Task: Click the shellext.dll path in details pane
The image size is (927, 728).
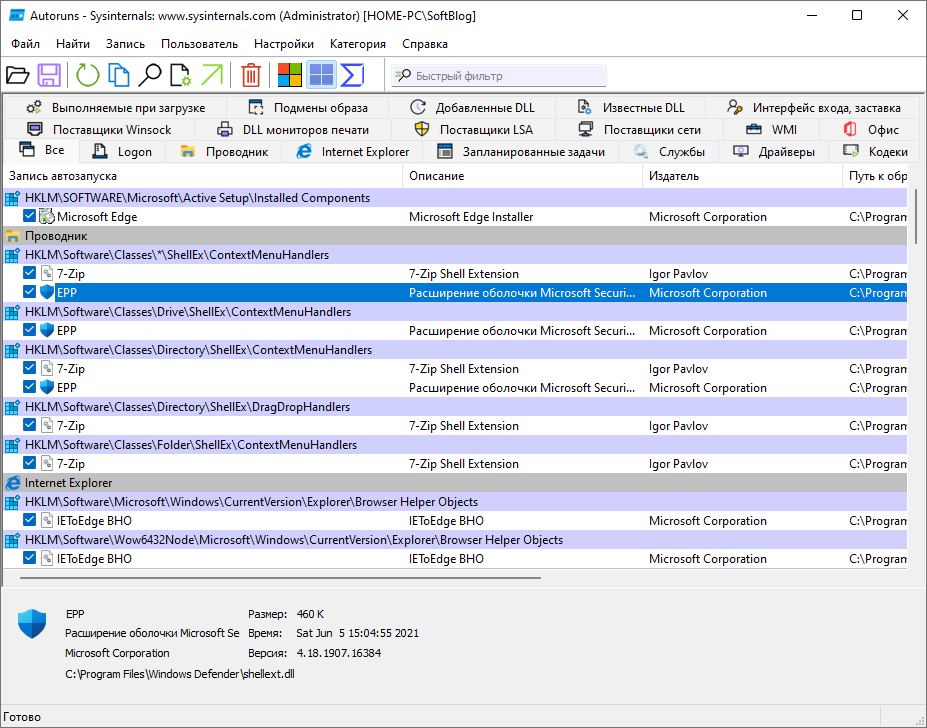Action: point(180,674)
